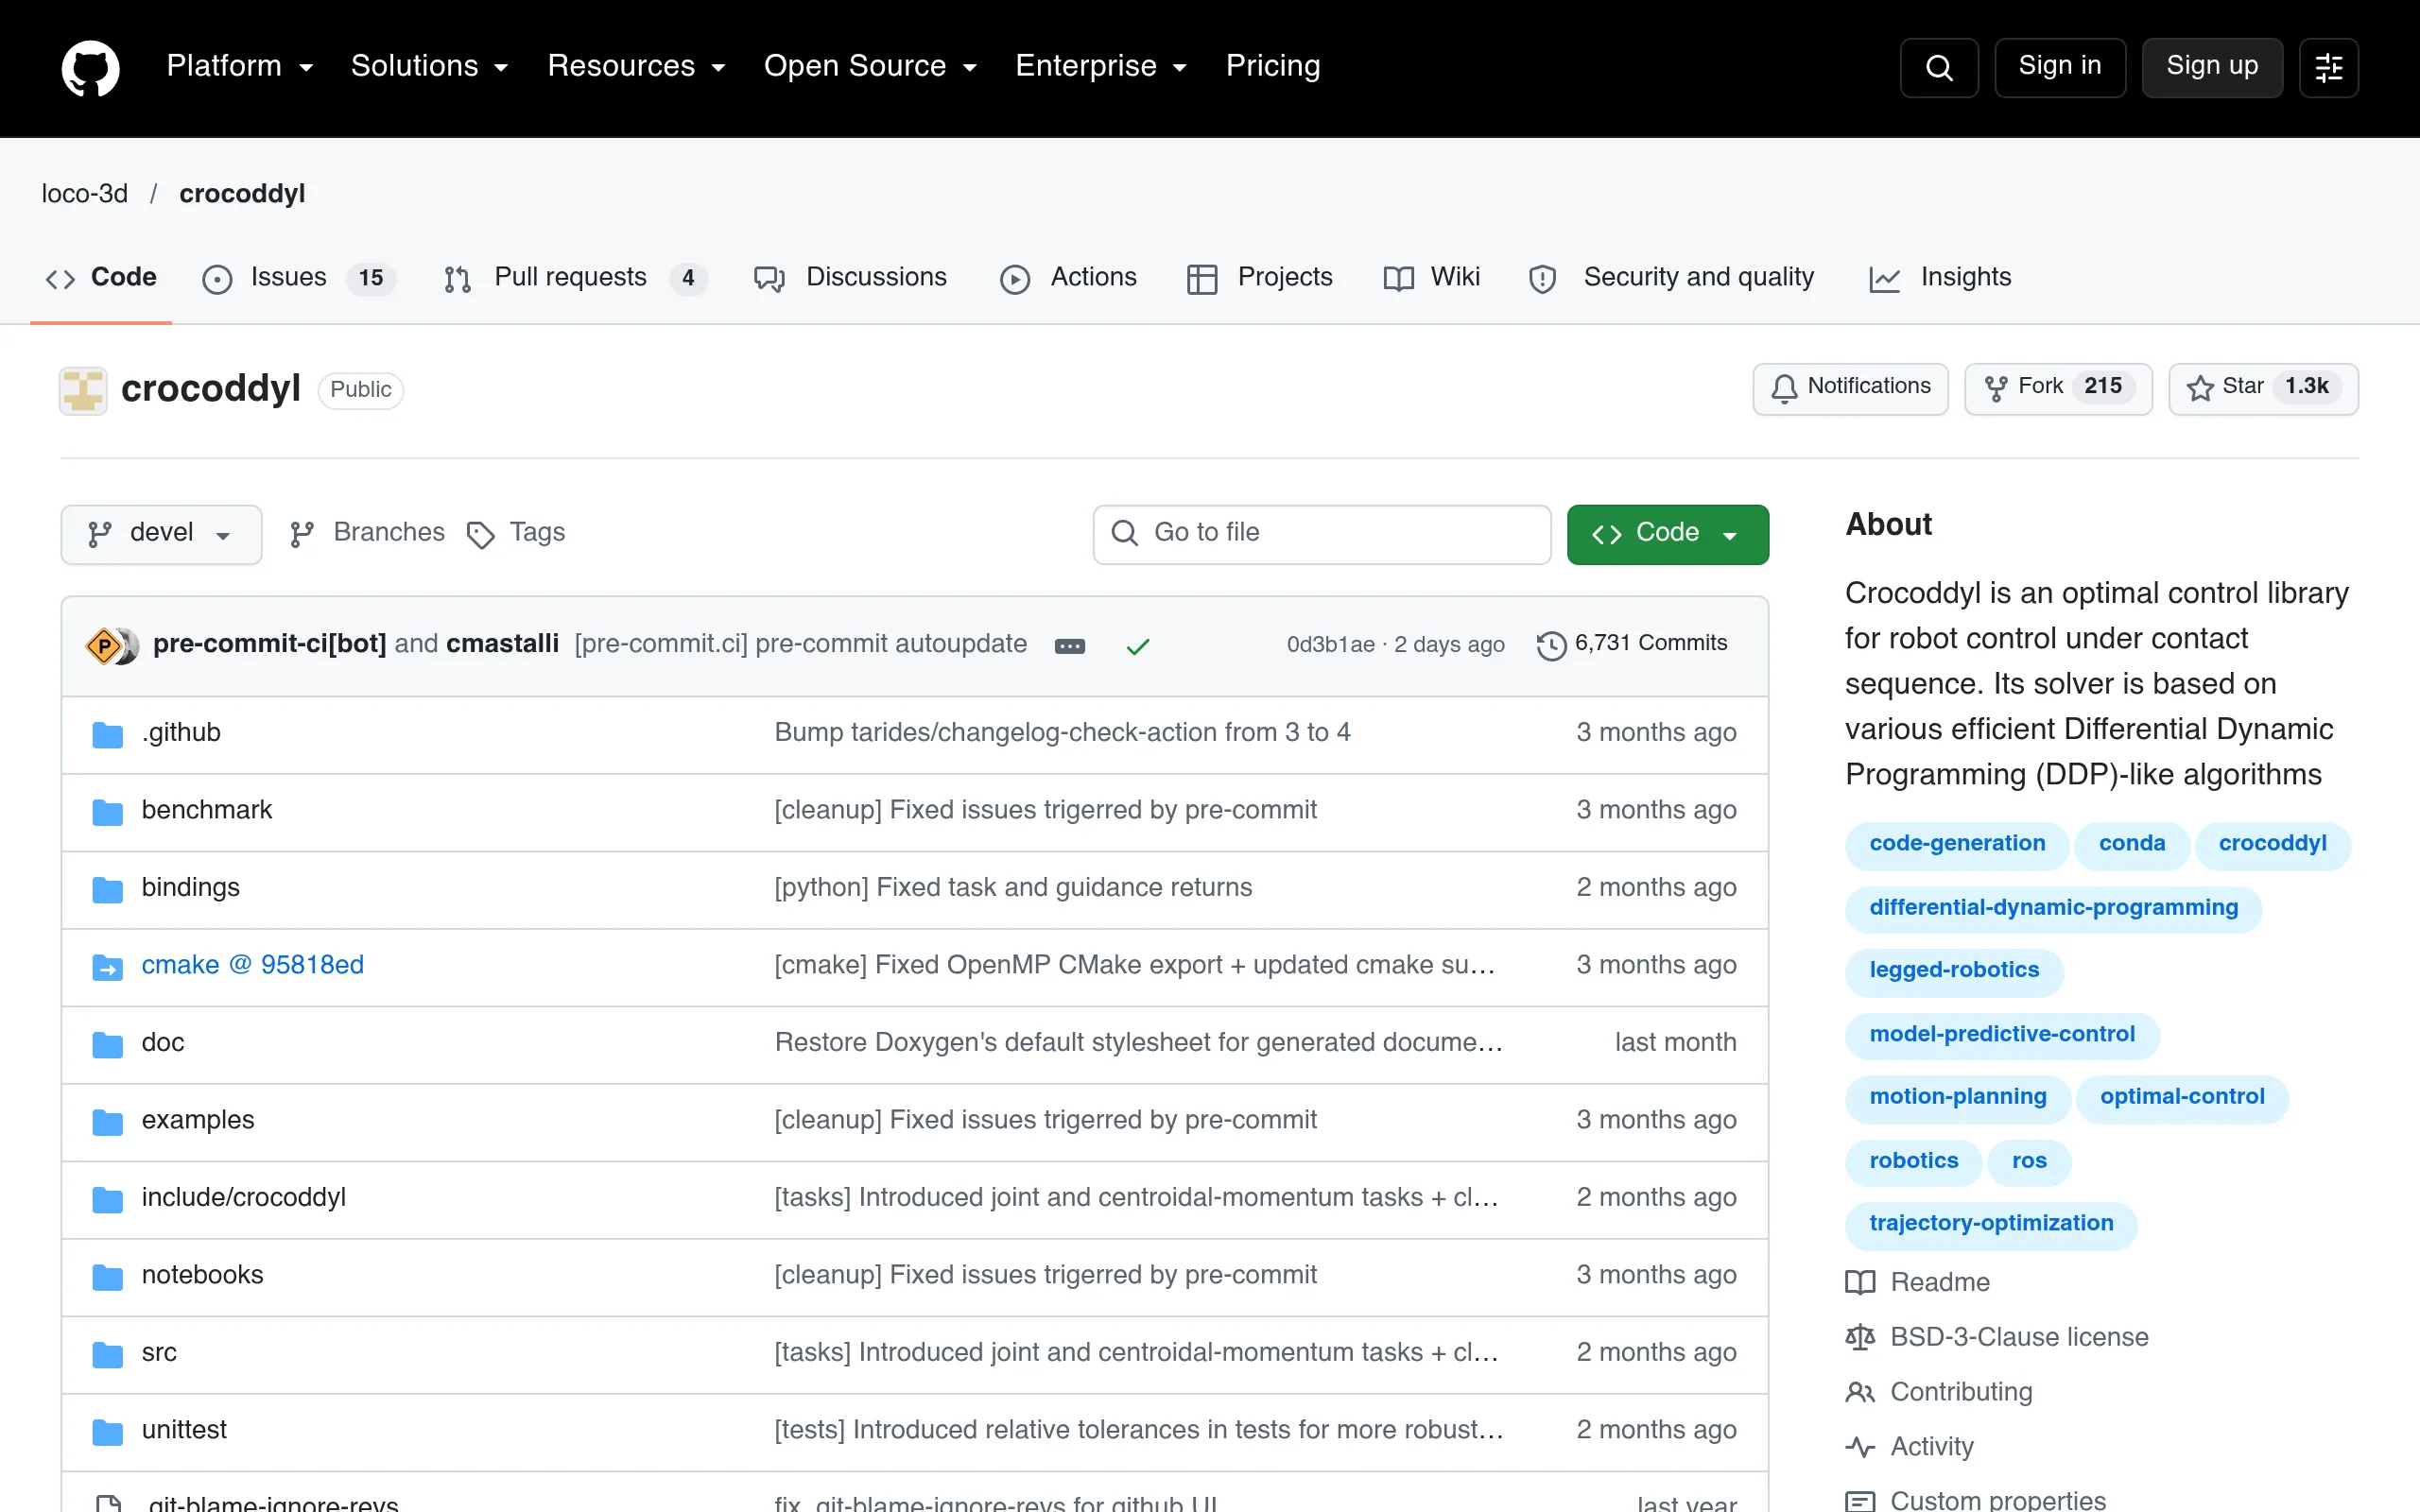Open the Wiki tab
The image size is (2420, 1512).
coord(1431,278)
